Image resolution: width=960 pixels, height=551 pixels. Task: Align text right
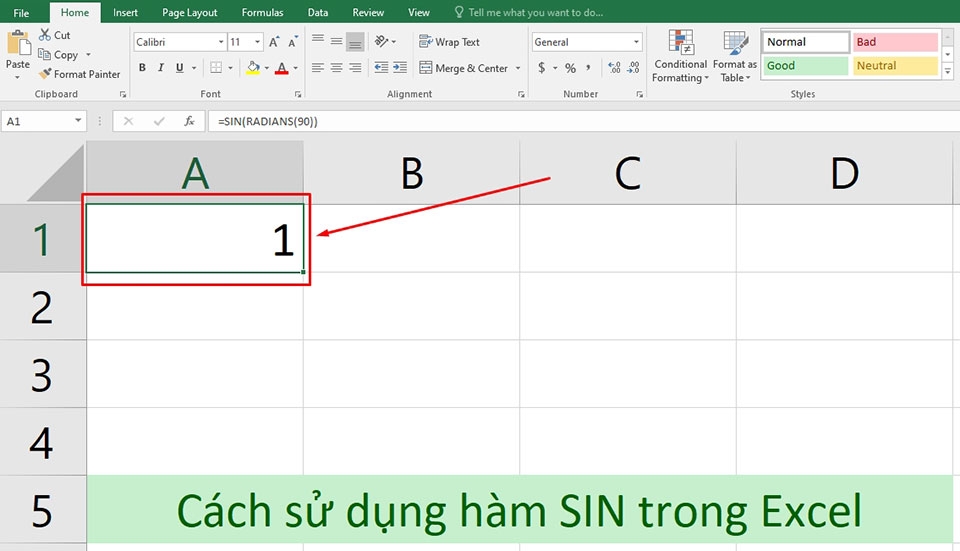pyautogui.click(x=355, y=67)
